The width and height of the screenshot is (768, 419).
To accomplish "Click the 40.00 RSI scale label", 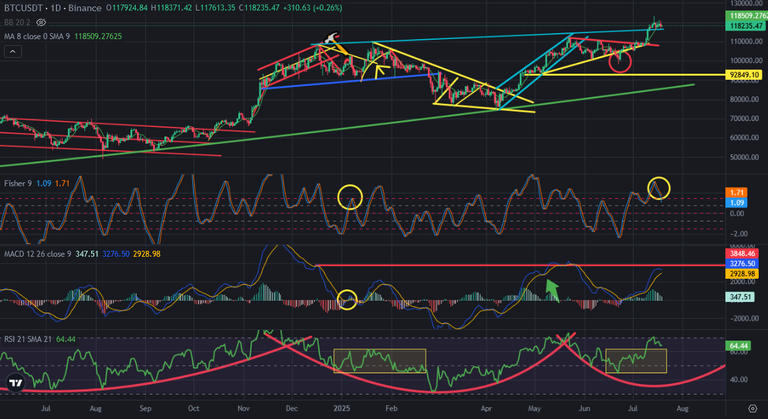I will point(739,379).
